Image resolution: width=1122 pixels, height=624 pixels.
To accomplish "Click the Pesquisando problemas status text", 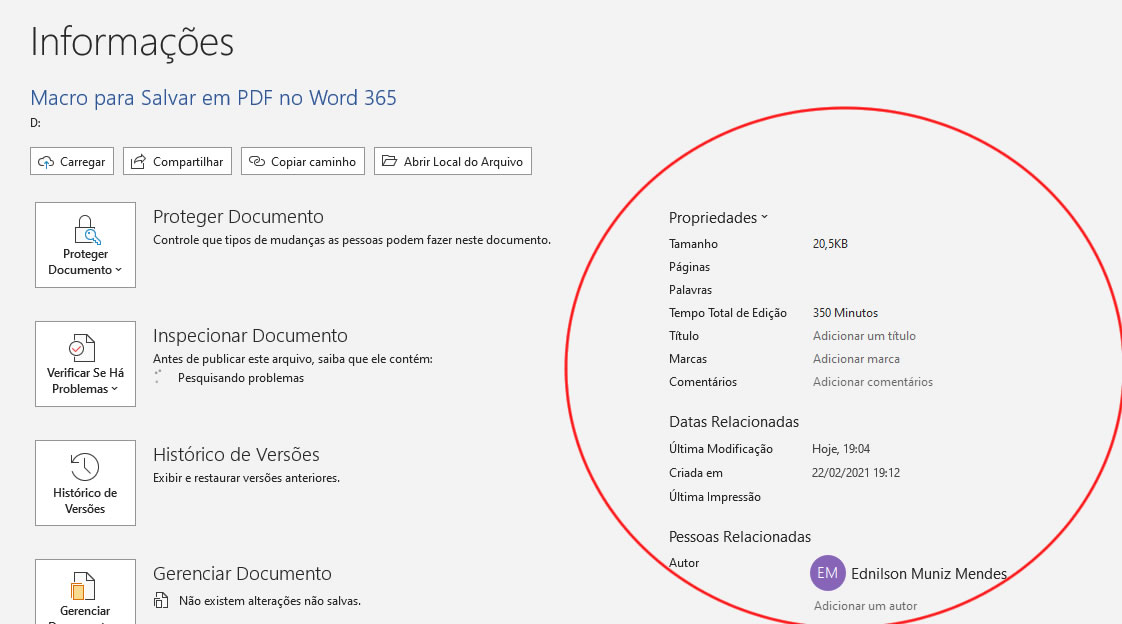I will click(x=240, y=378).
